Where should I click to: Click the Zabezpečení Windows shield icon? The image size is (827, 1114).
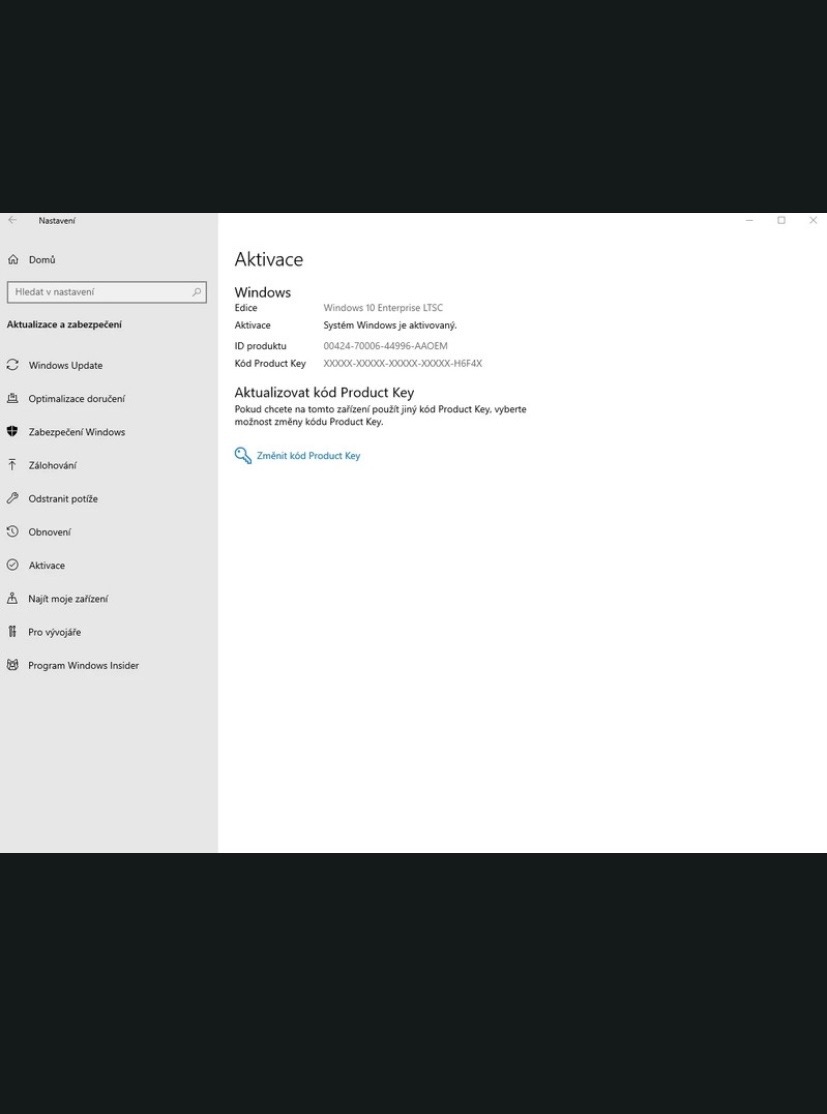coord(13,432)
